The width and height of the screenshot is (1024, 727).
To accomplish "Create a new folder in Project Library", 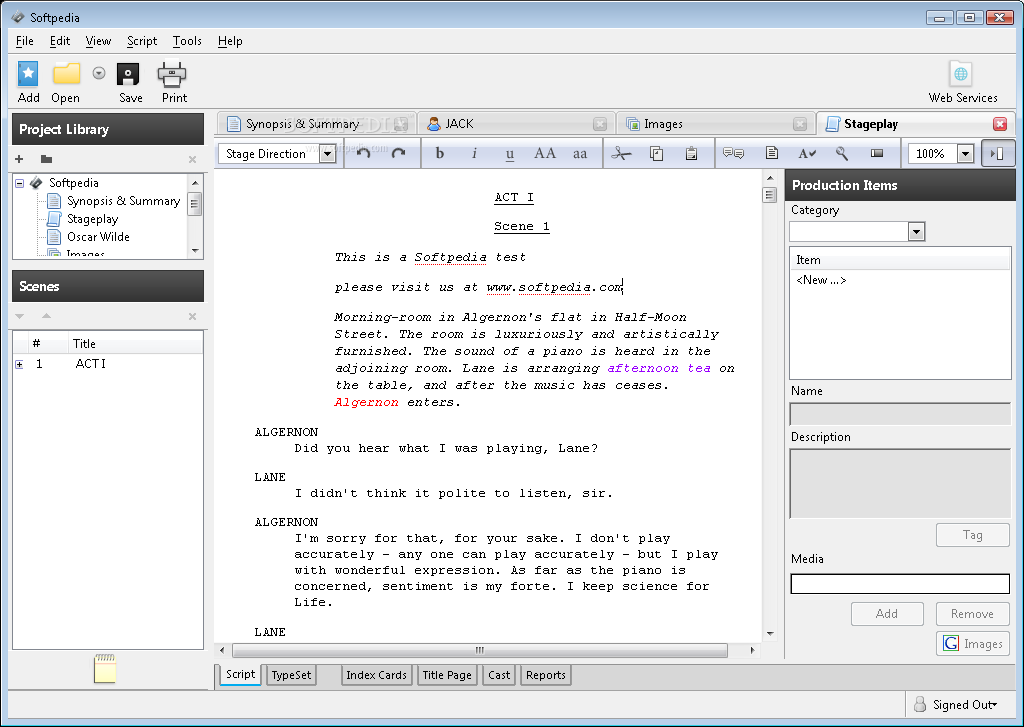I will pos(46,159).
